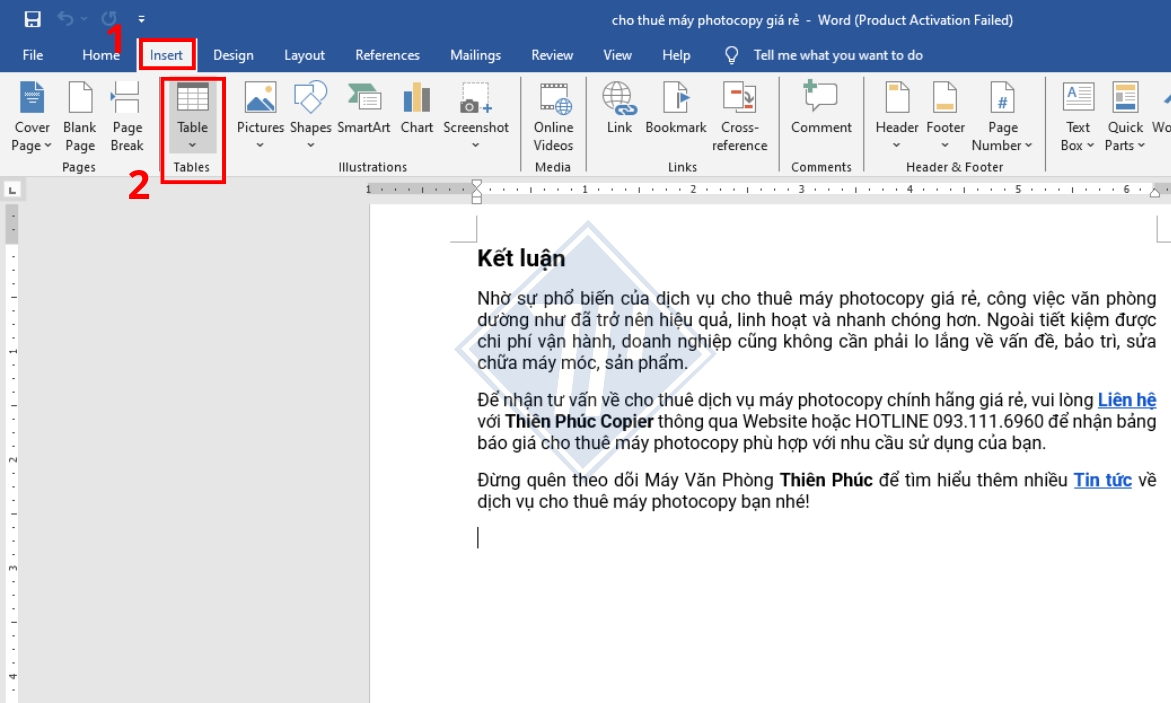Screen dimensions: 1171x703
Task: Click the 'Tin tức' hyperlink
Action: (x=1102, y=480)
